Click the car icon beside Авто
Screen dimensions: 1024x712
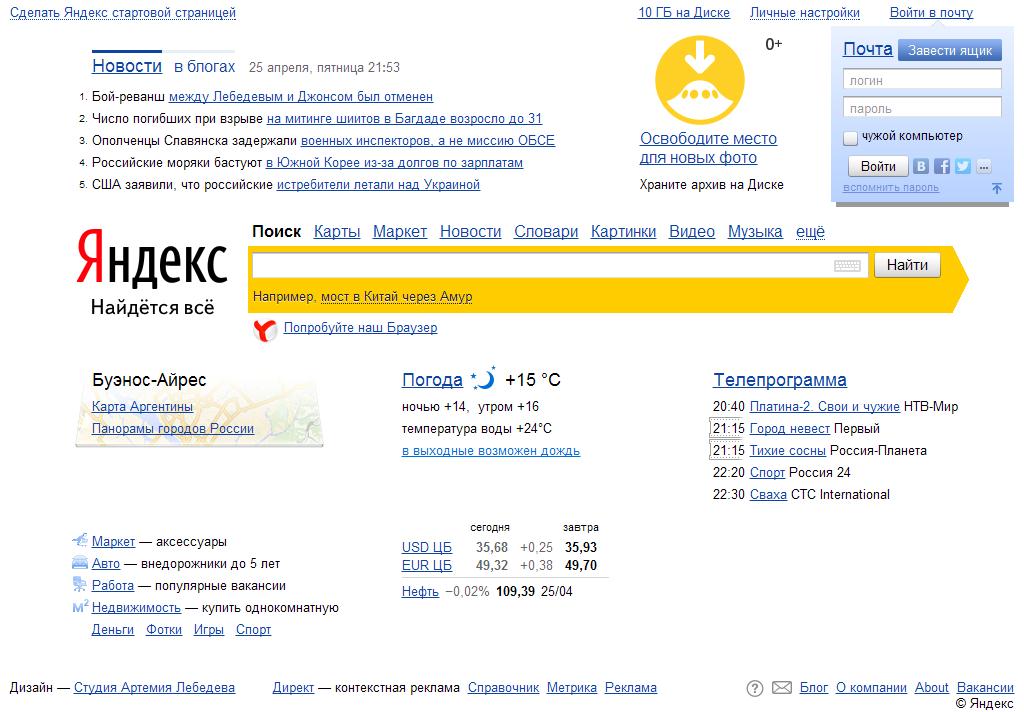80,563
